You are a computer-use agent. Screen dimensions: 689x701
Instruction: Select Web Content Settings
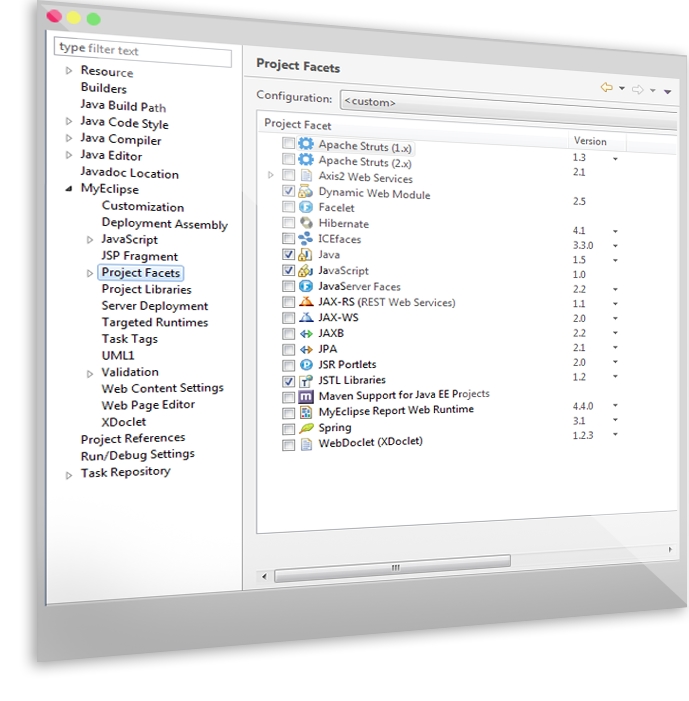[162, 388]
